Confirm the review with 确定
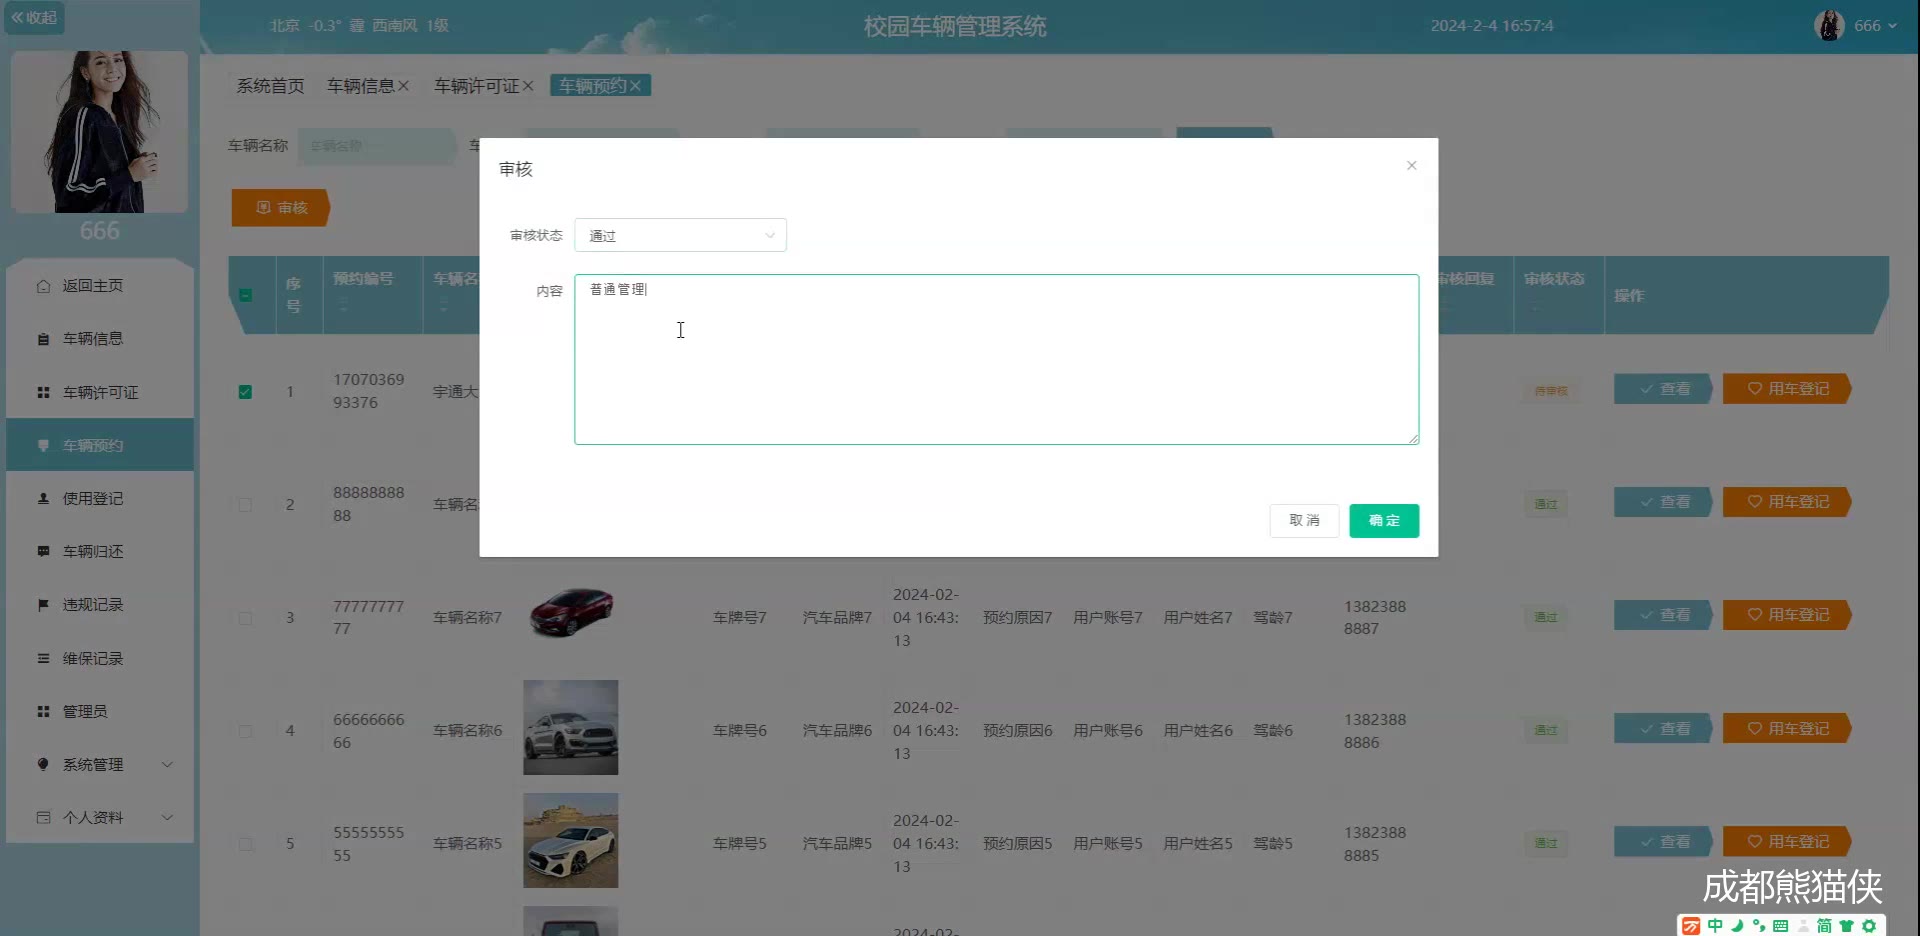The width and height of the screenshot is (1920, 936). [x=1384, y=520]
